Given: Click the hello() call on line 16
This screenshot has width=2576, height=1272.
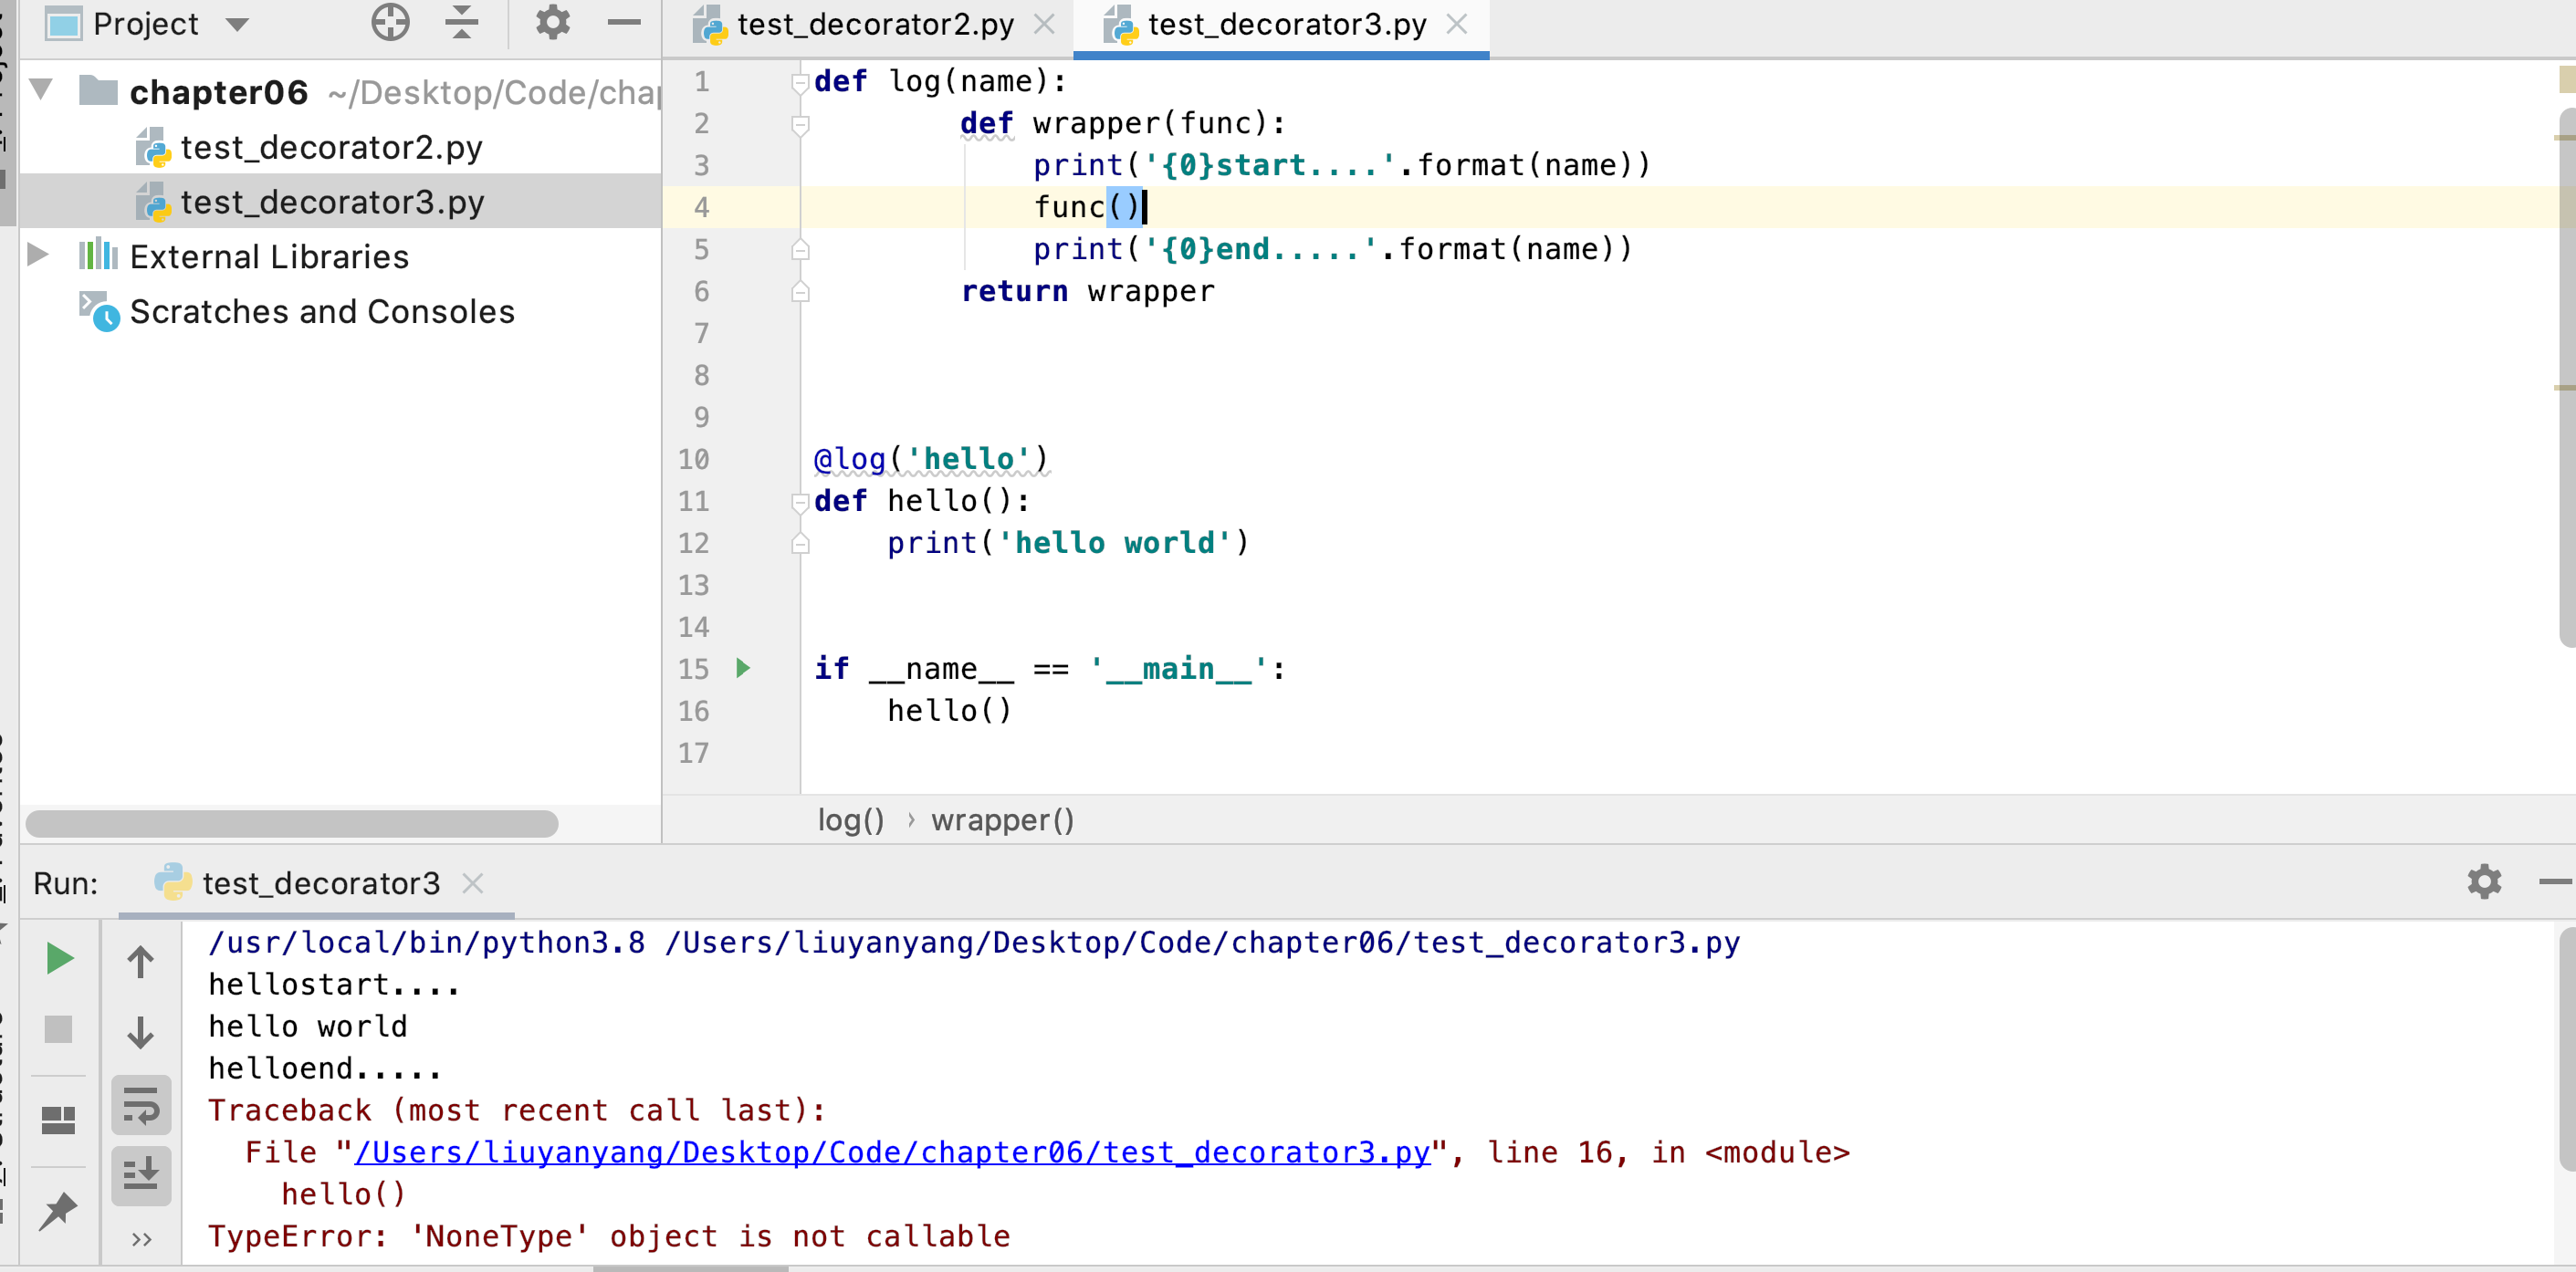Looking at the screenshot, I should click(x=949, y=711).
